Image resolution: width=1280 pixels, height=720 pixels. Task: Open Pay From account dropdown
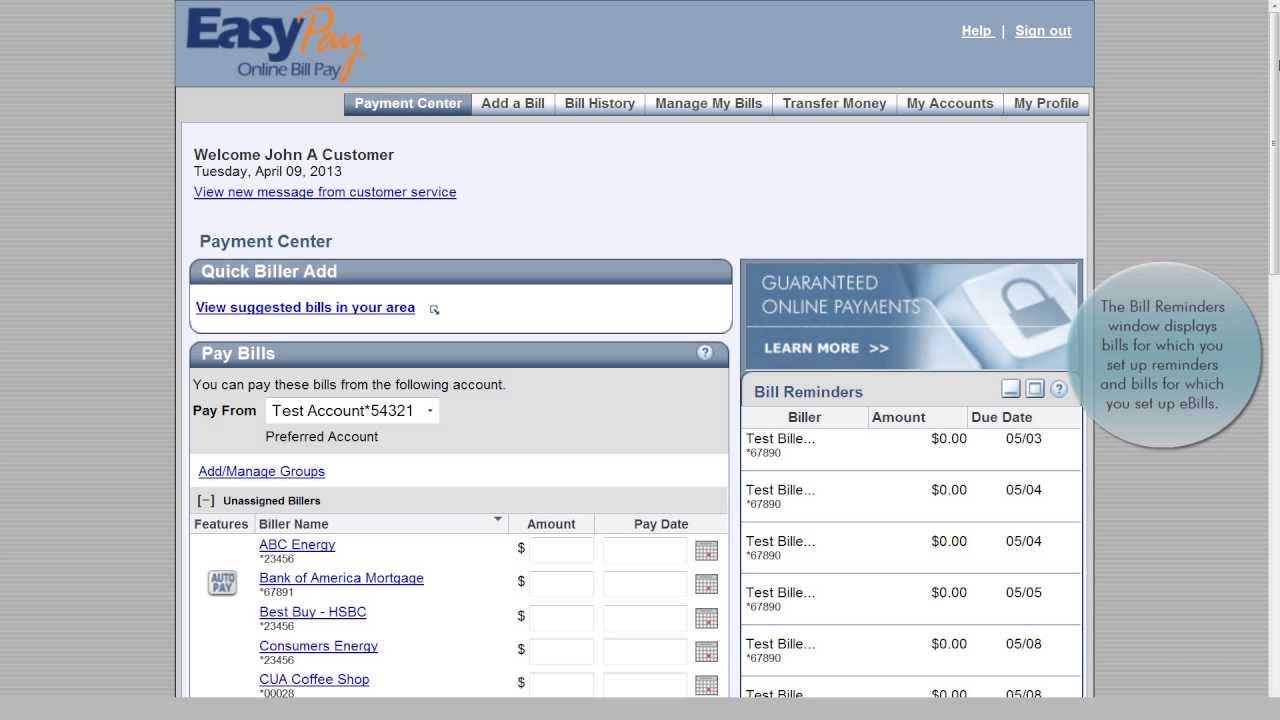352,410
